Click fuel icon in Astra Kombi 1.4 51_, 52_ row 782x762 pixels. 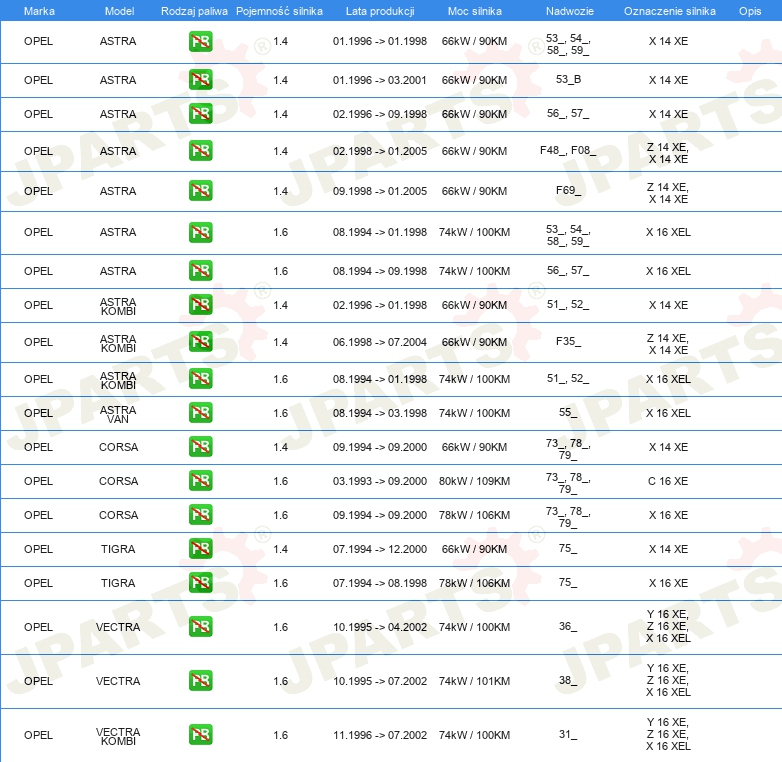click(200, 305)
